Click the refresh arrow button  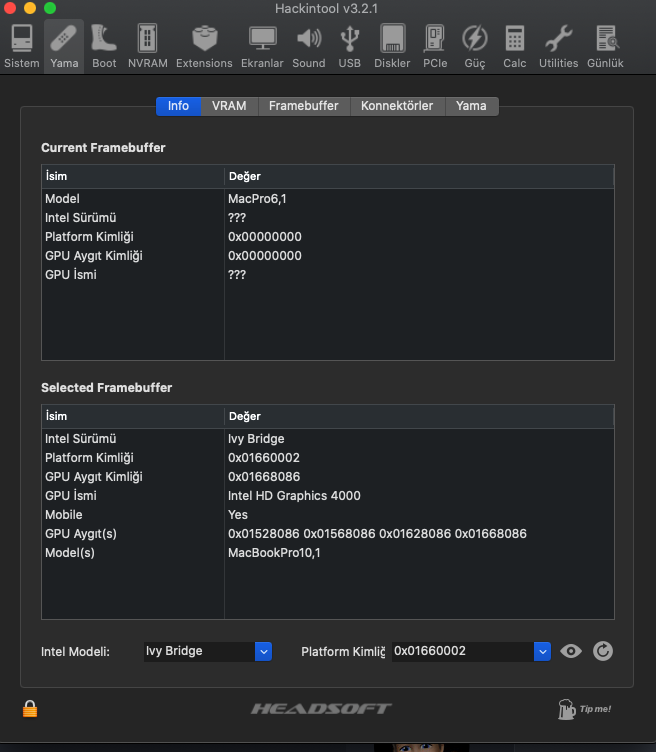click(602, 651)
